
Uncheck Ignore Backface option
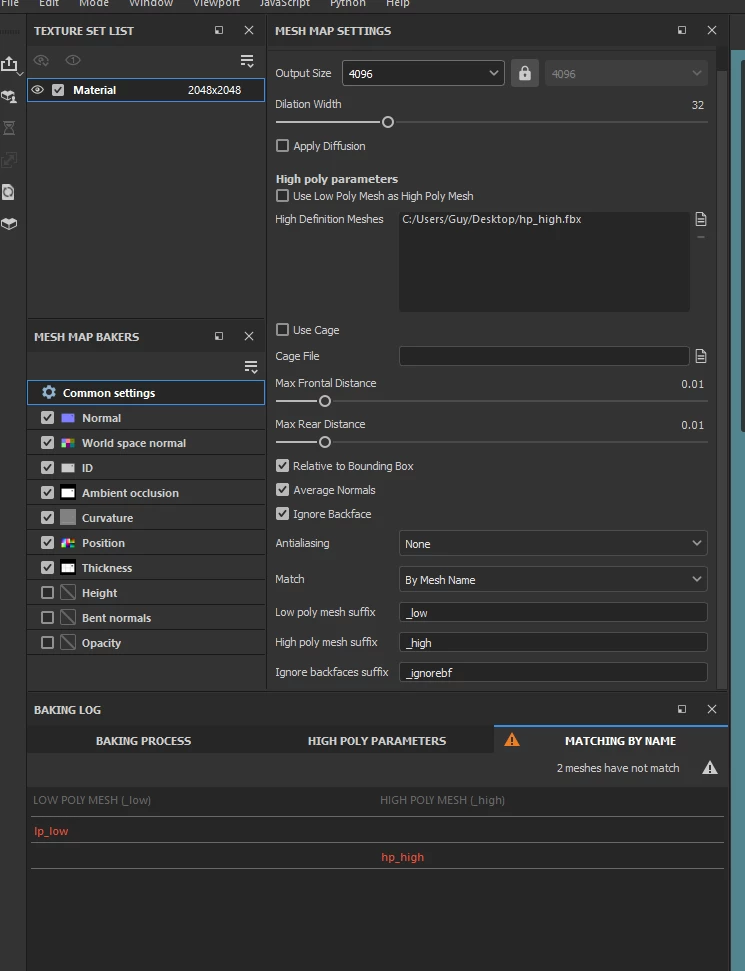coord(282,514)
